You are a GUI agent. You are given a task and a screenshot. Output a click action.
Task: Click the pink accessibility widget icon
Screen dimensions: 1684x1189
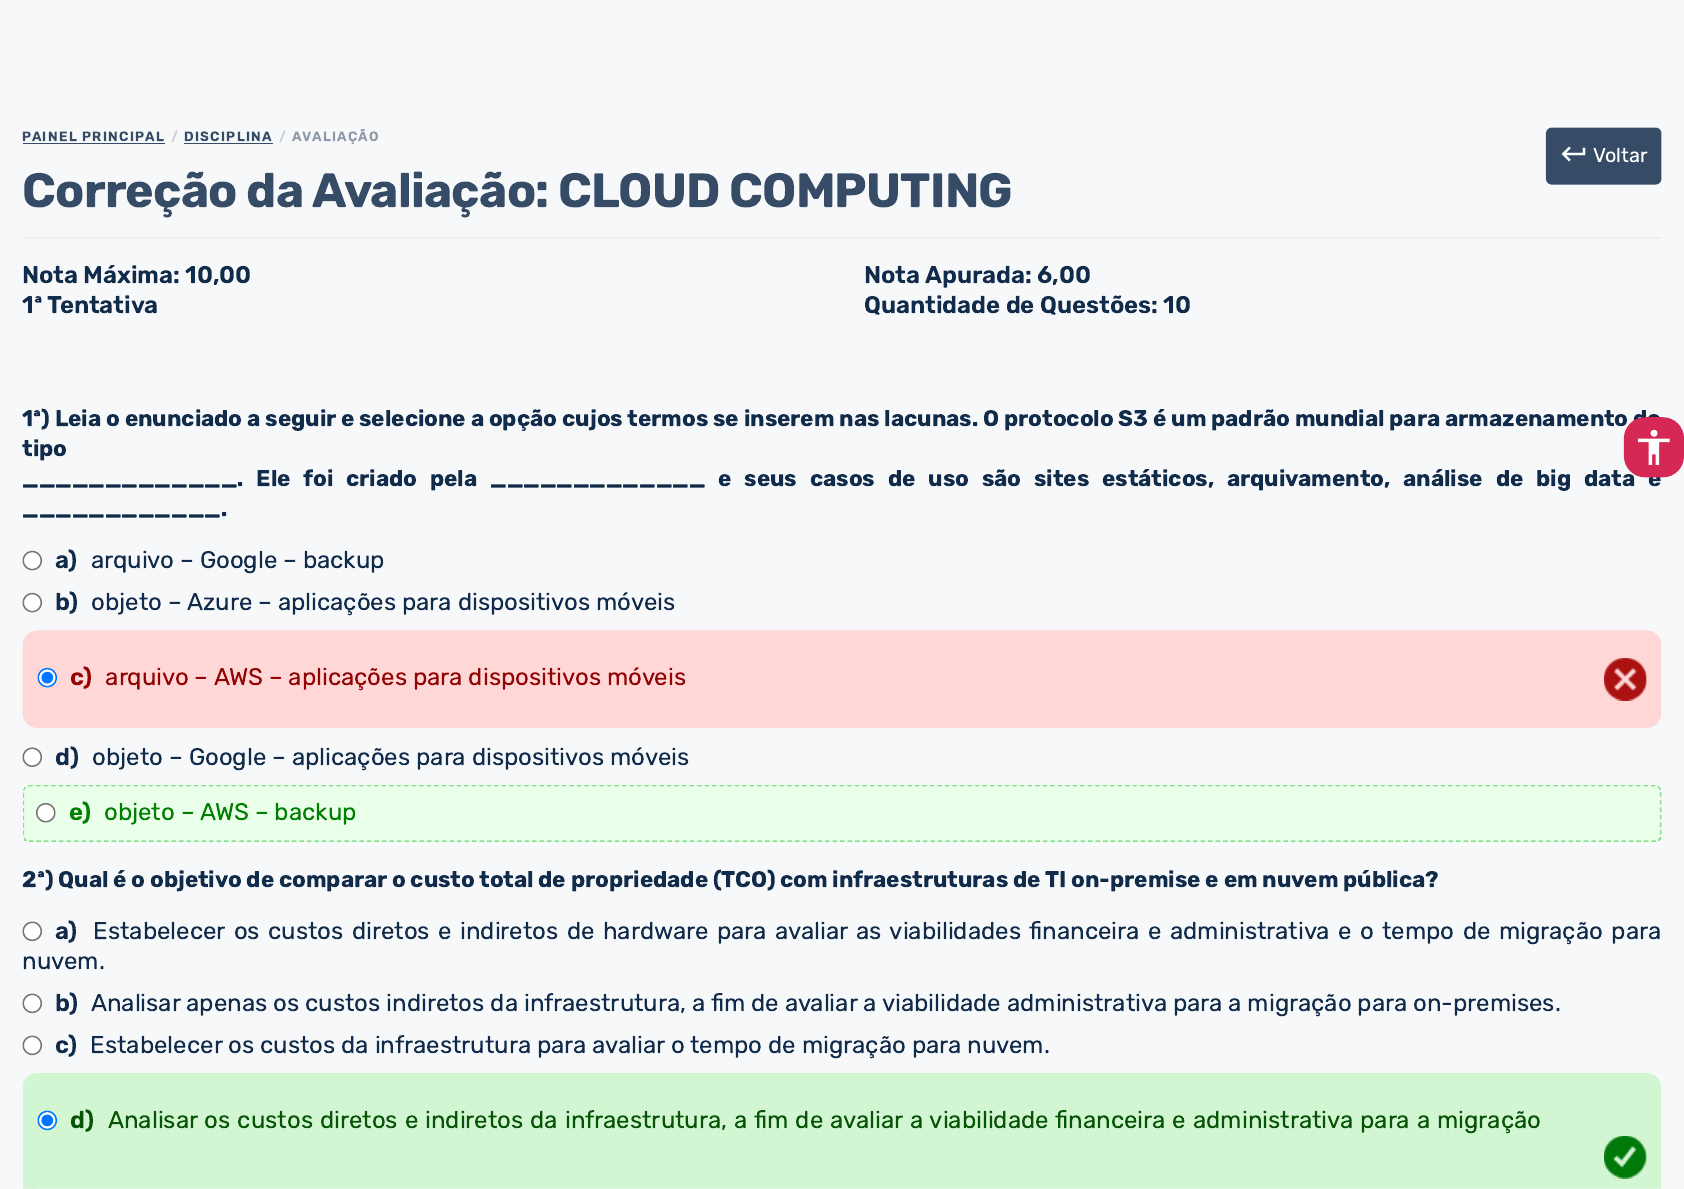(1653, 447)
